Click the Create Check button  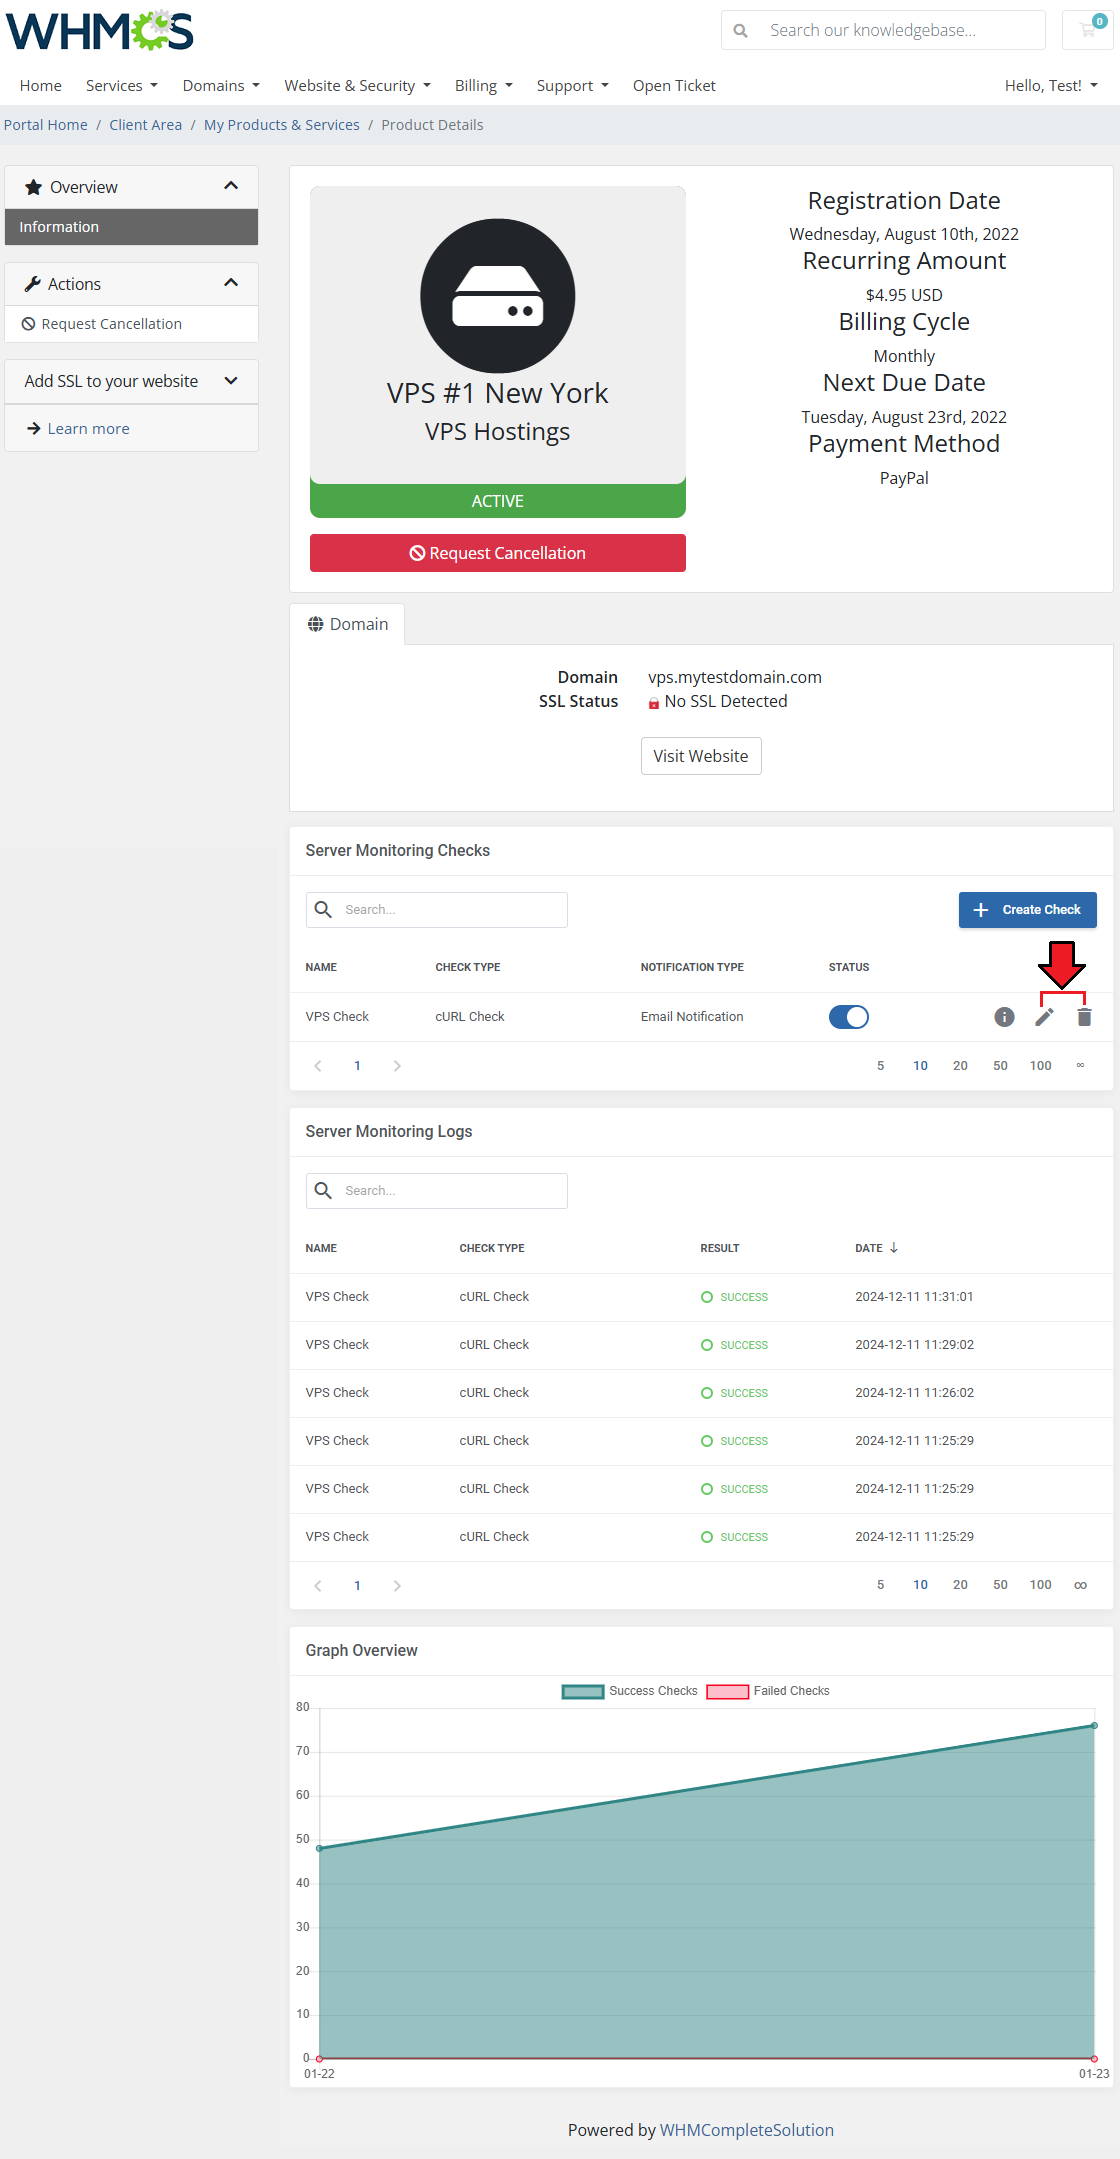[x=1028, y=910]
